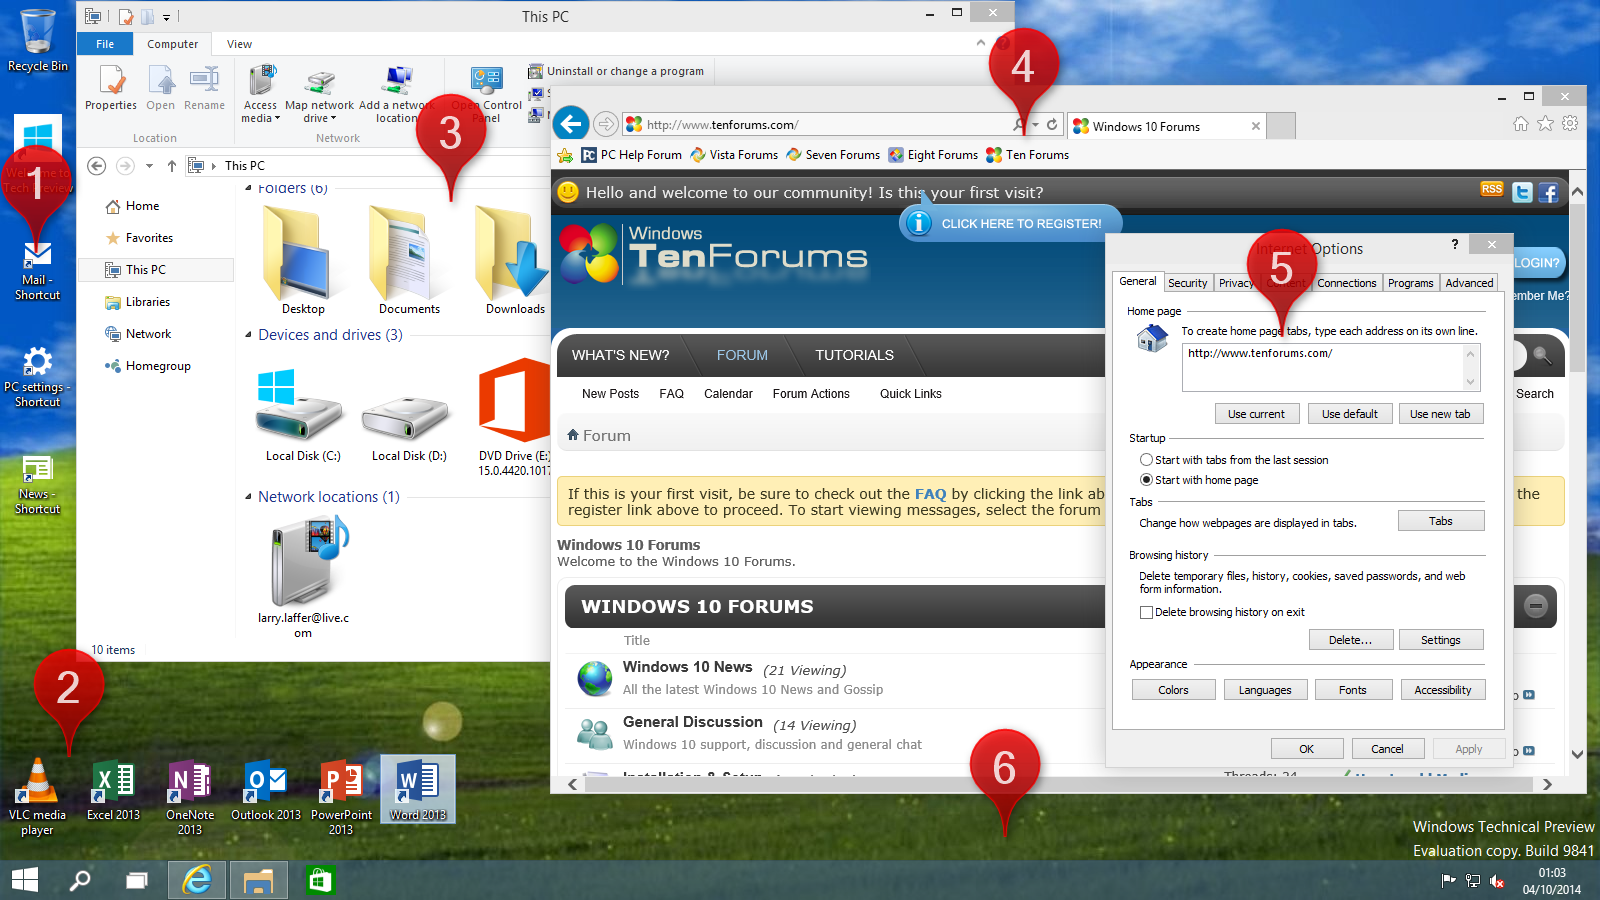Image resolution: width=1600 pixels, height=900 pixels.
Task: Expand recent locations dropdown in Explorer
Action: [x=149, y=166]
